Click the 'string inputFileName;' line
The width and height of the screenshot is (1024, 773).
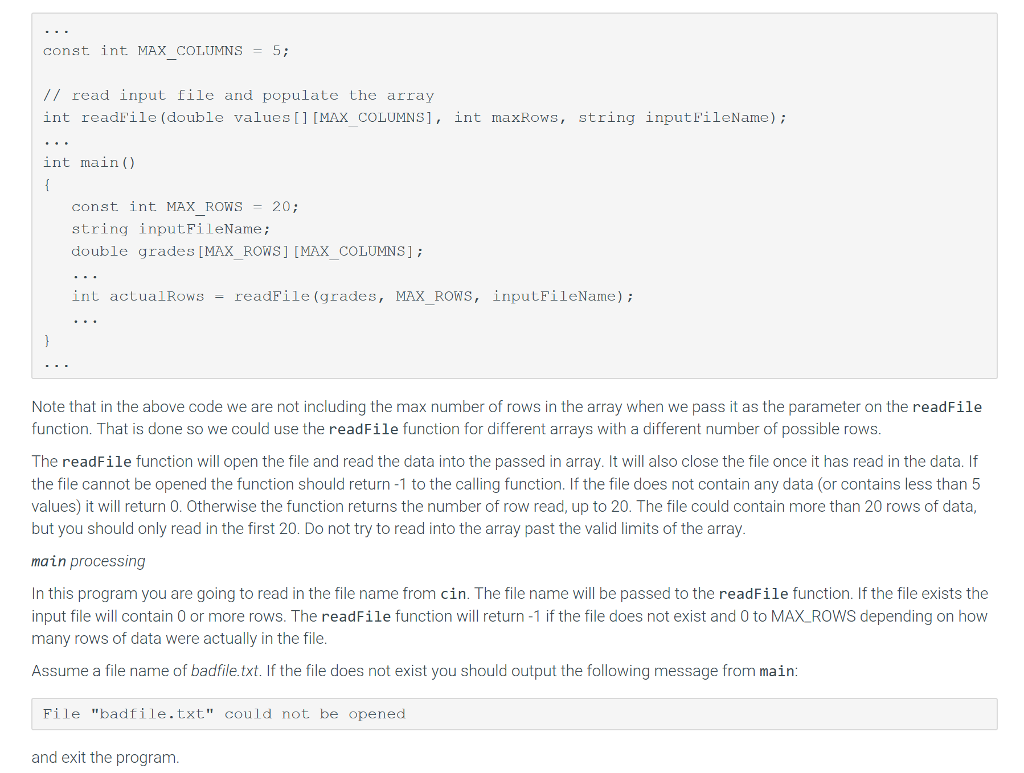(171, 229)
